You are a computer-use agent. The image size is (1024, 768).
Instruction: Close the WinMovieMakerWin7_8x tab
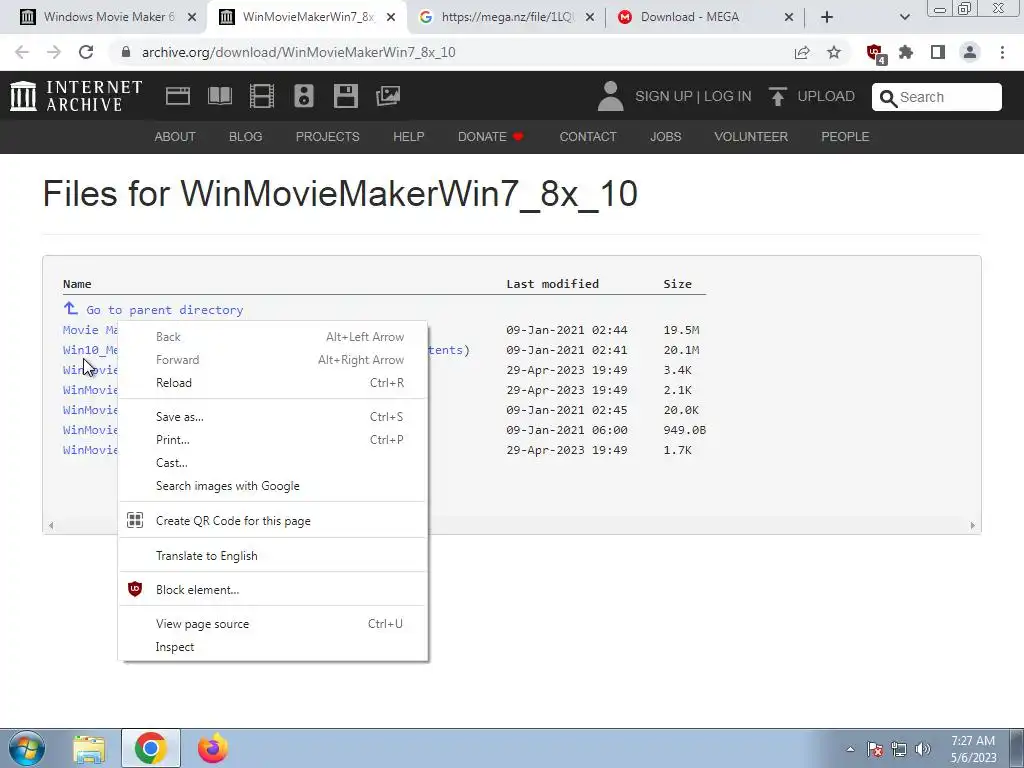391,18
